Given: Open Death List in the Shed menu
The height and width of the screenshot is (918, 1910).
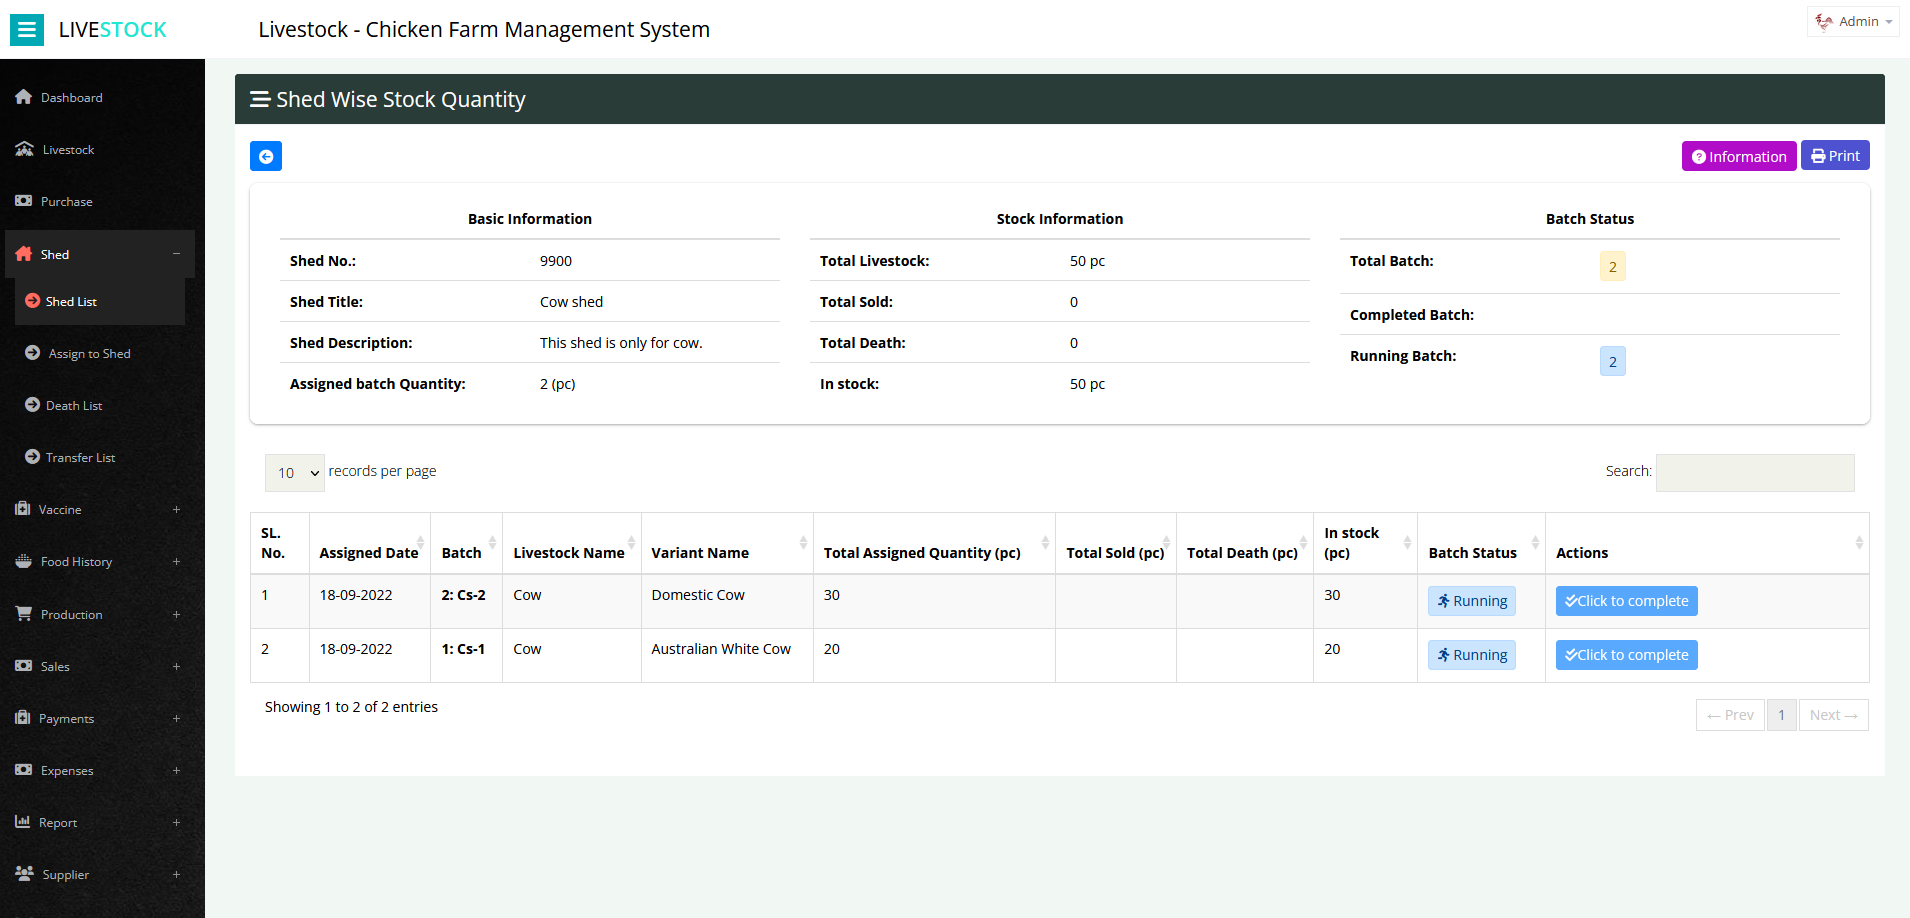Looking at the screenshot, I should [73, 405].
